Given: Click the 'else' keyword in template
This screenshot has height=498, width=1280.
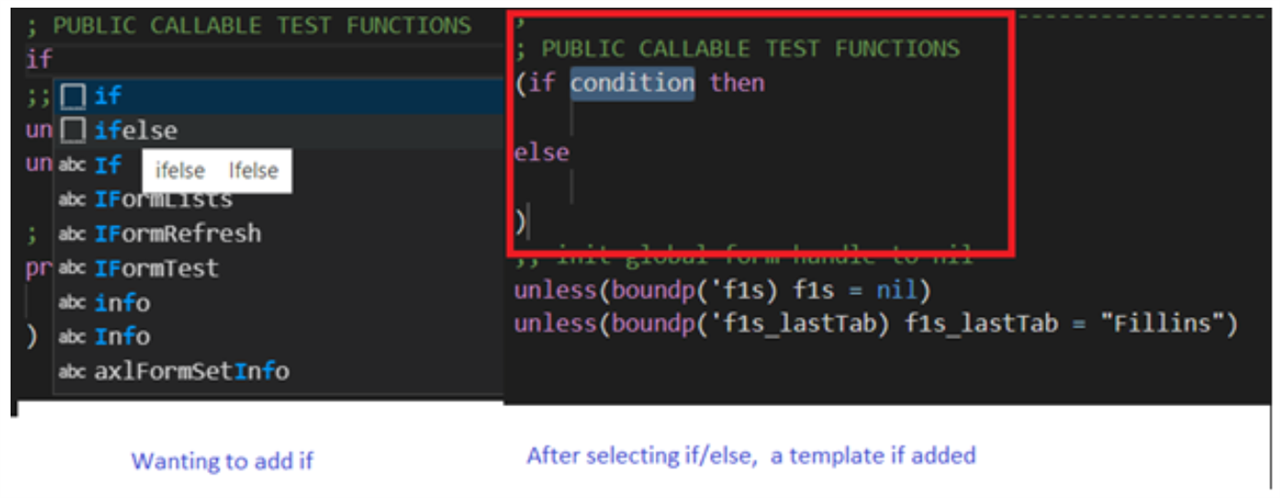Looking at the screenshot, I should 542,153.
